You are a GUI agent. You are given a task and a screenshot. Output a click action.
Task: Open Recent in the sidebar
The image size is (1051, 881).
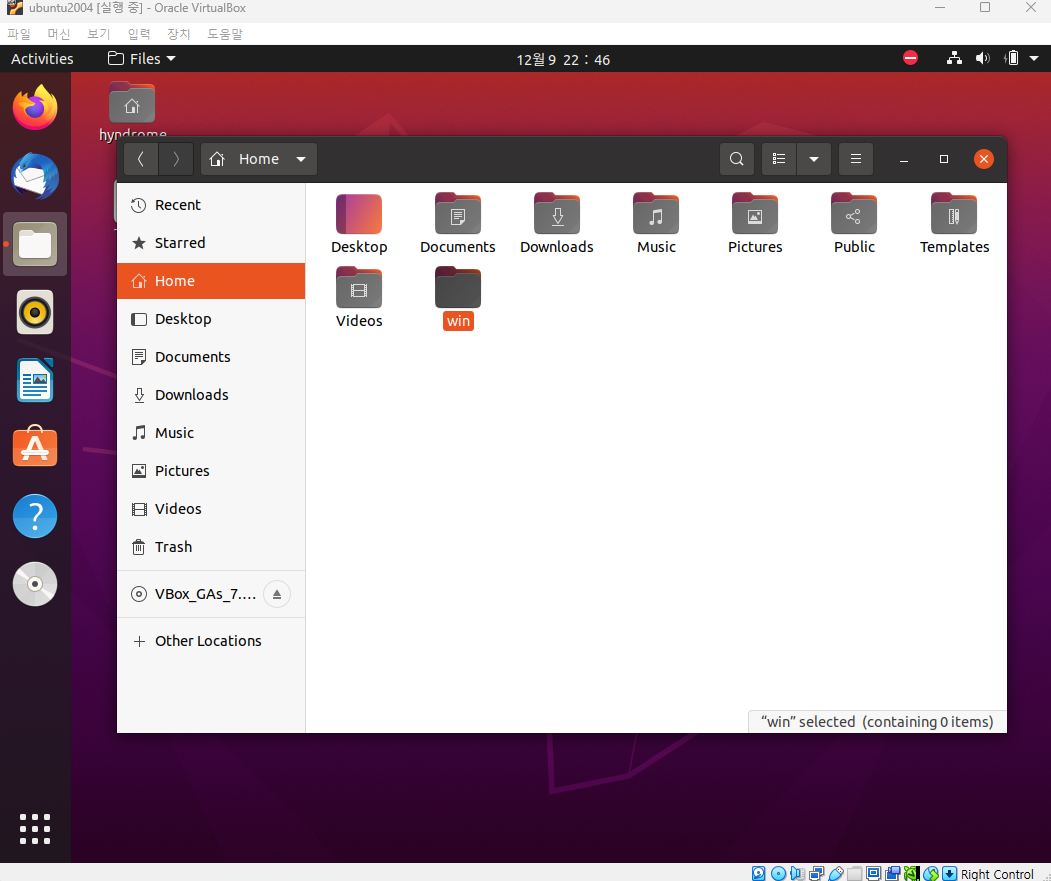211,205
